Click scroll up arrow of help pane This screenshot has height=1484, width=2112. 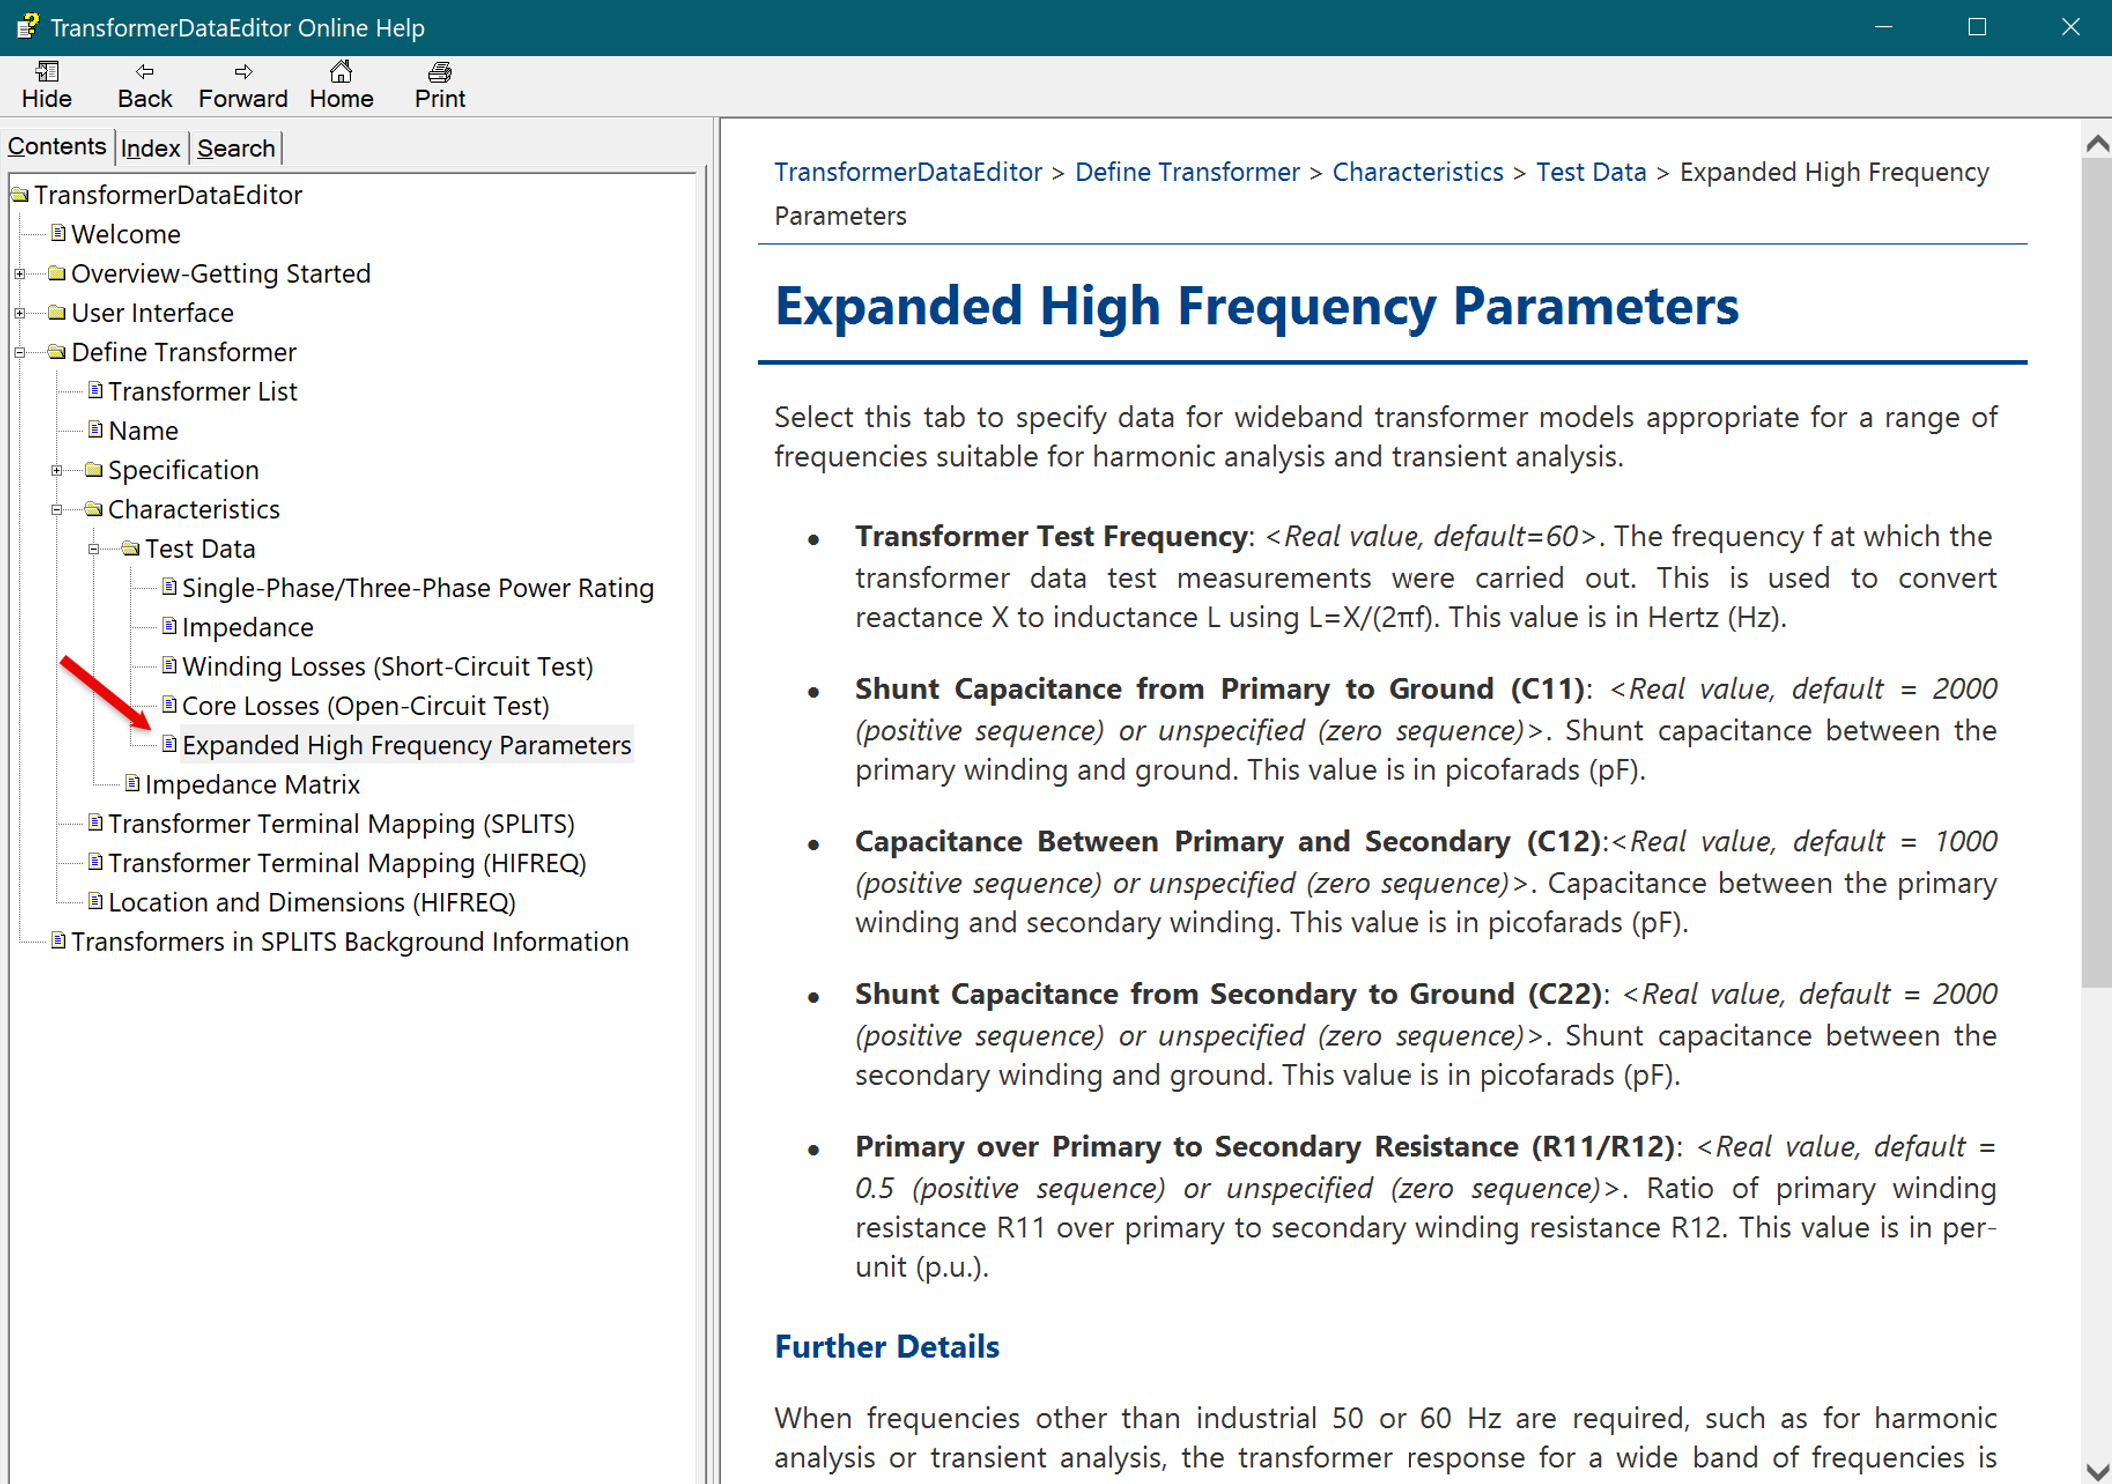coord(2097,143)
